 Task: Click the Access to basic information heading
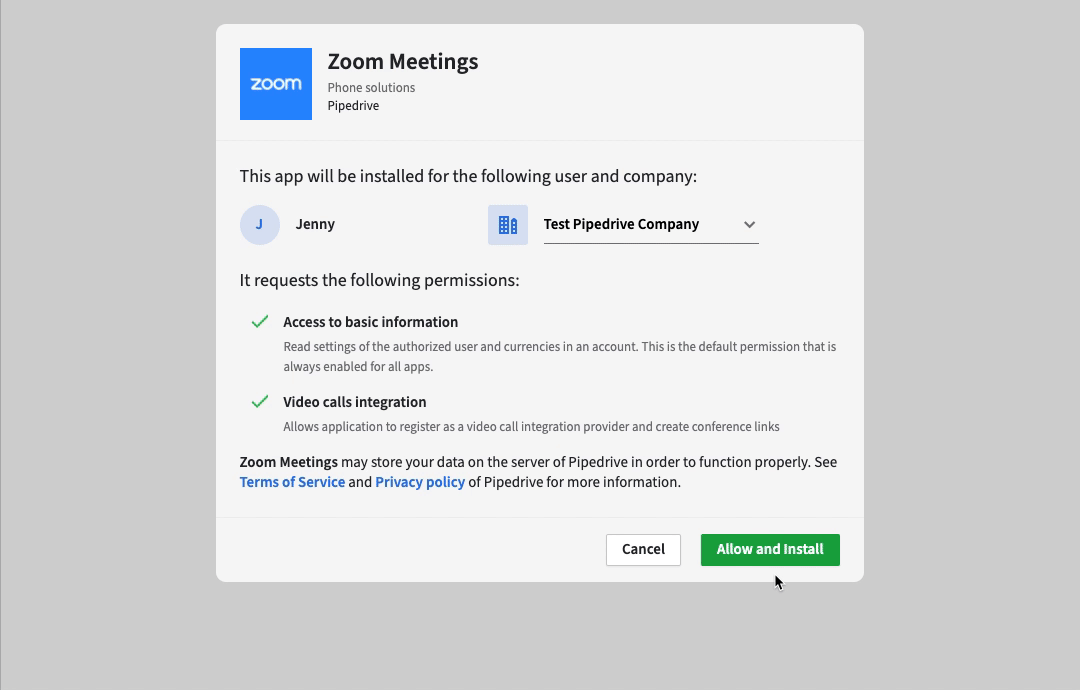371,322
